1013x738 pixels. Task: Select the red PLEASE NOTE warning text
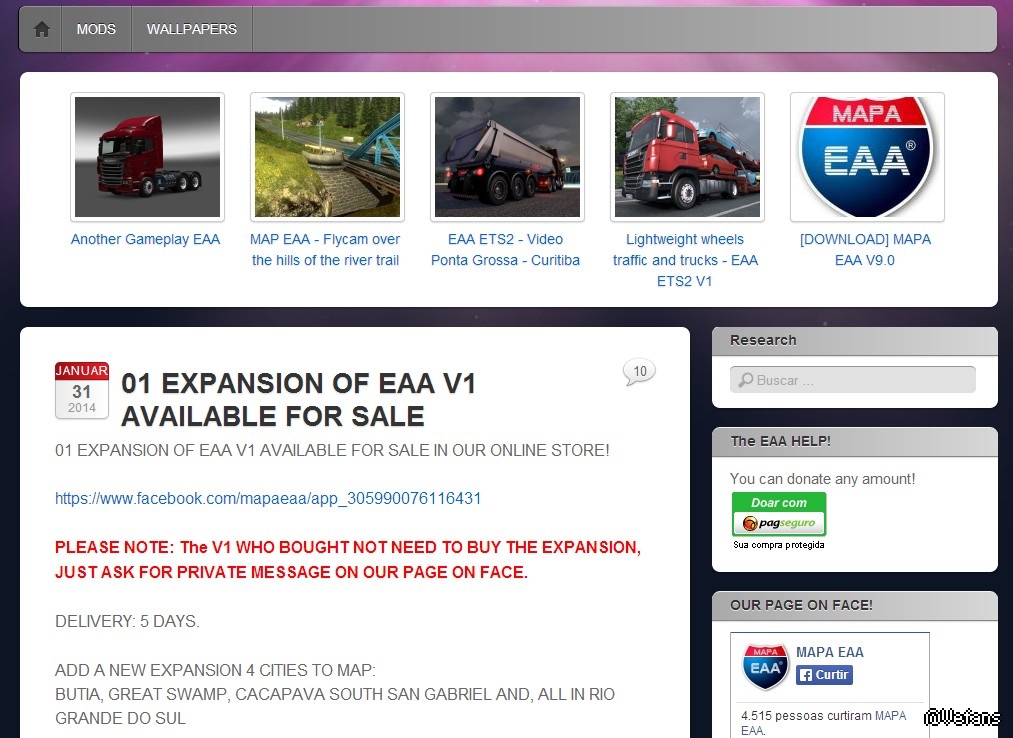[x=348, y=560]
